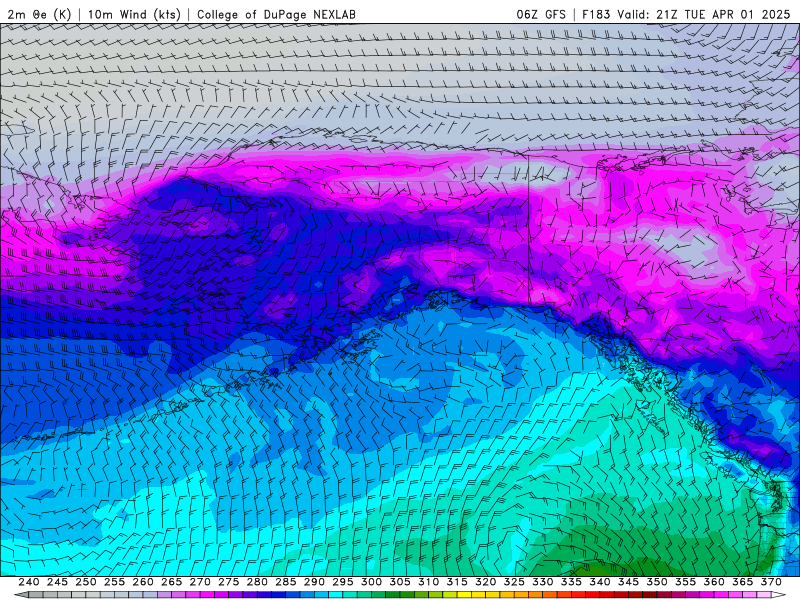Click the 365 value on the color scale
The width and height of the screenshot is (800, 600).
(743, 582)
